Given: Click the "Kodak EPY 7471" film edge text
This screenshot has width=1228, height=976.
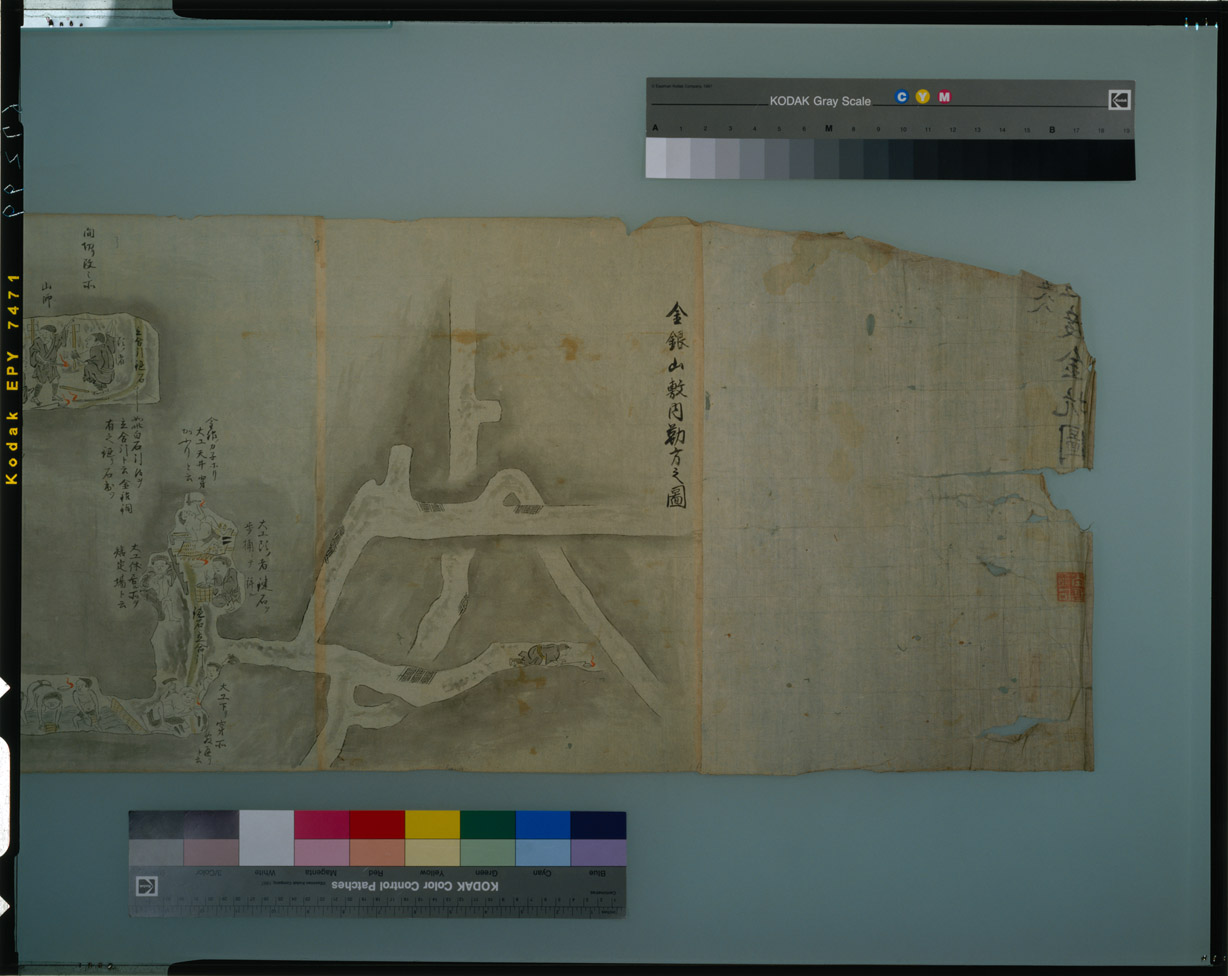Looking at the screenshot, I should 12,379.
